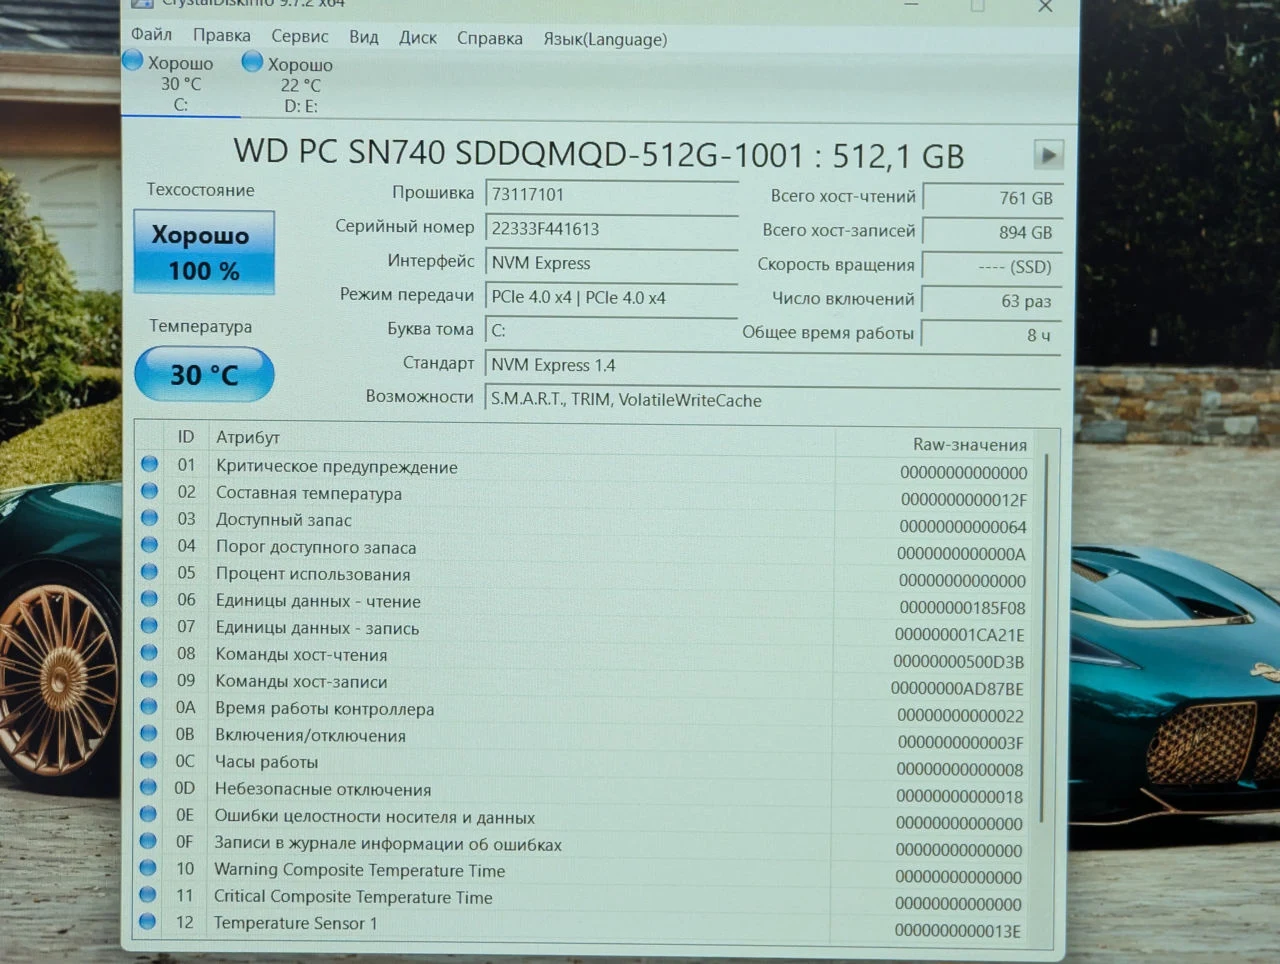Click the 30 °C temperature button
This screenshot has height=964, width=1280.
[x=204, y=374]
